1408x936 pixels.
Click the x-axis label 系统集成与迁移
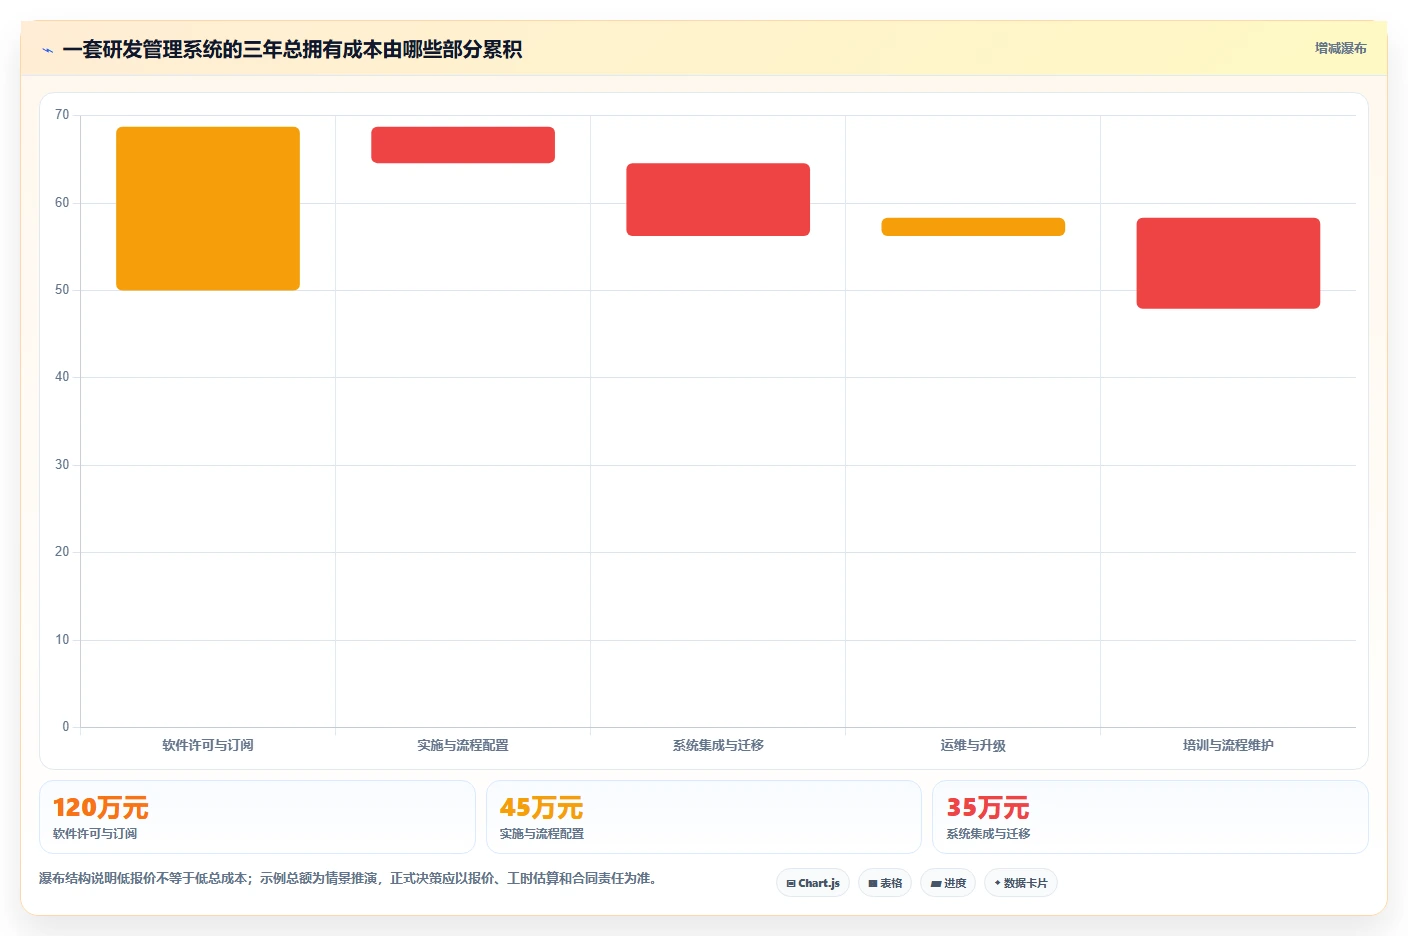tap(718, 745)
